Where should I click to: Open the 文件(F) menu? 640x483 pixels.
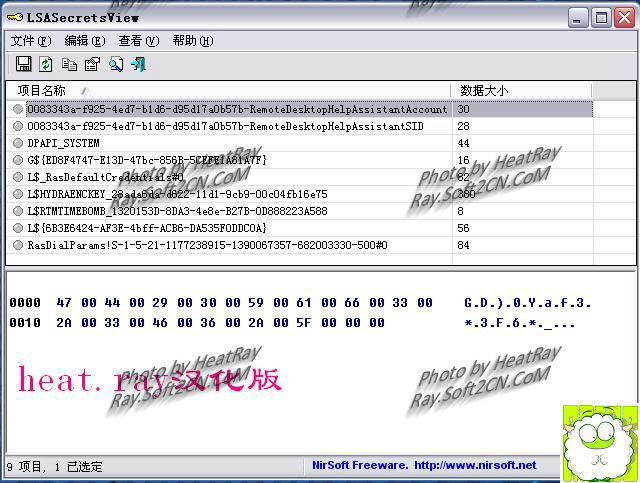click(31, 41)
